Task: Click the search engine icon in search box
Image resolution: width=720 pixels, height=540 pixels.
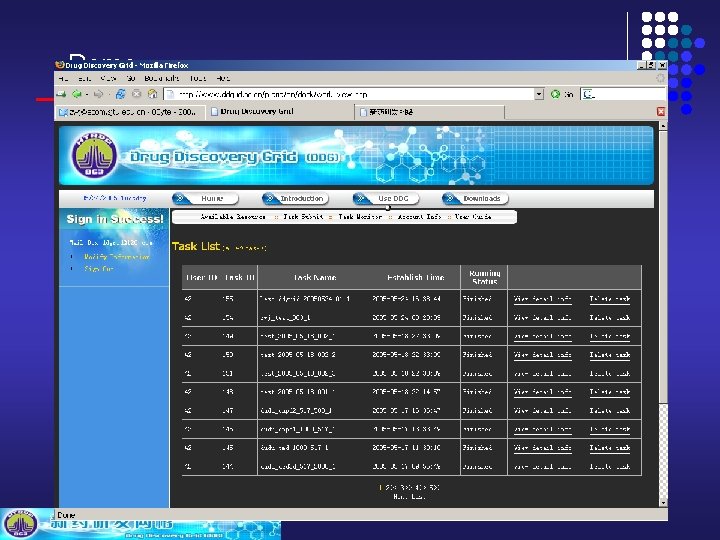Action: (x=588, y=94)
